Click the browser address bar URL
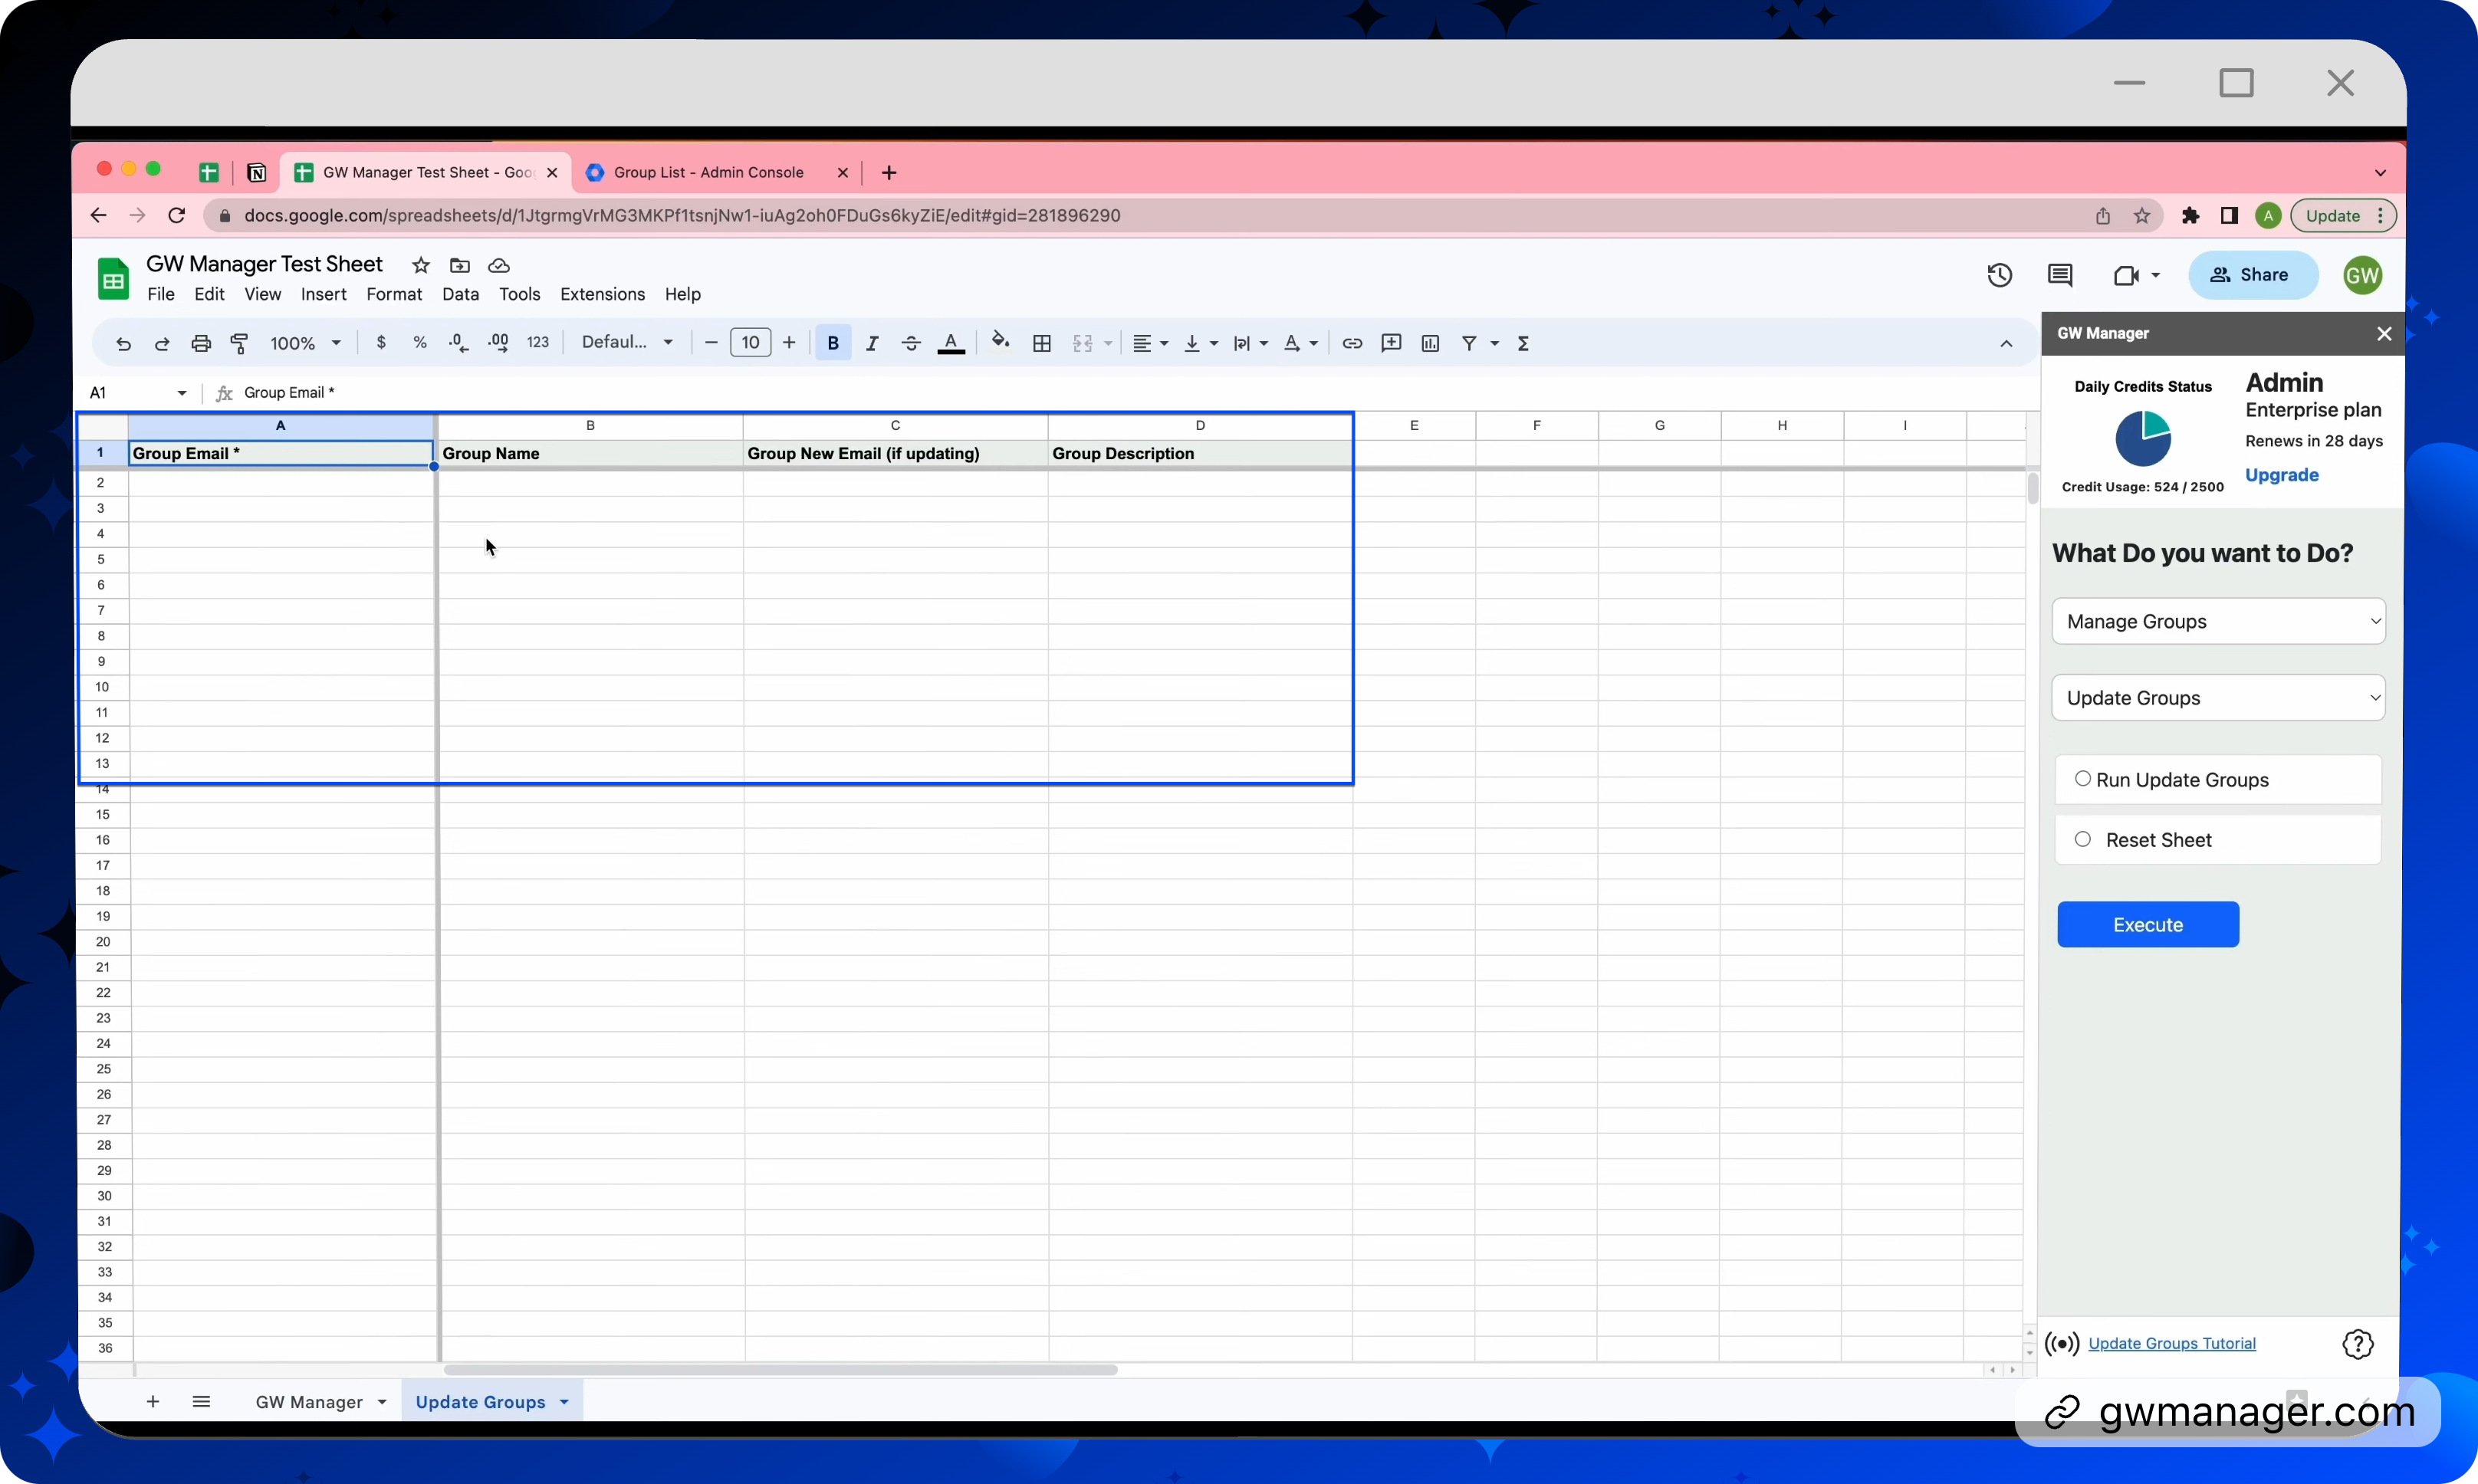Screen dimensions: 2478x1484 [x=682, y=216]
